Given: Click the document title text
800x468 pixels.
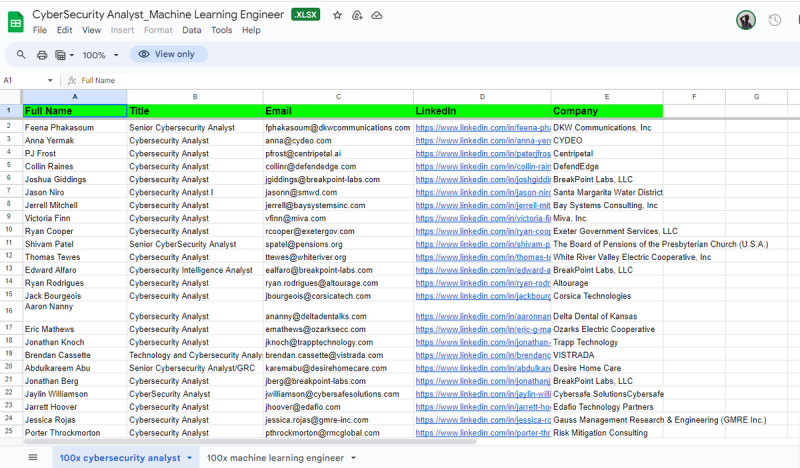Looking at the screenshot, I should 158,14.
